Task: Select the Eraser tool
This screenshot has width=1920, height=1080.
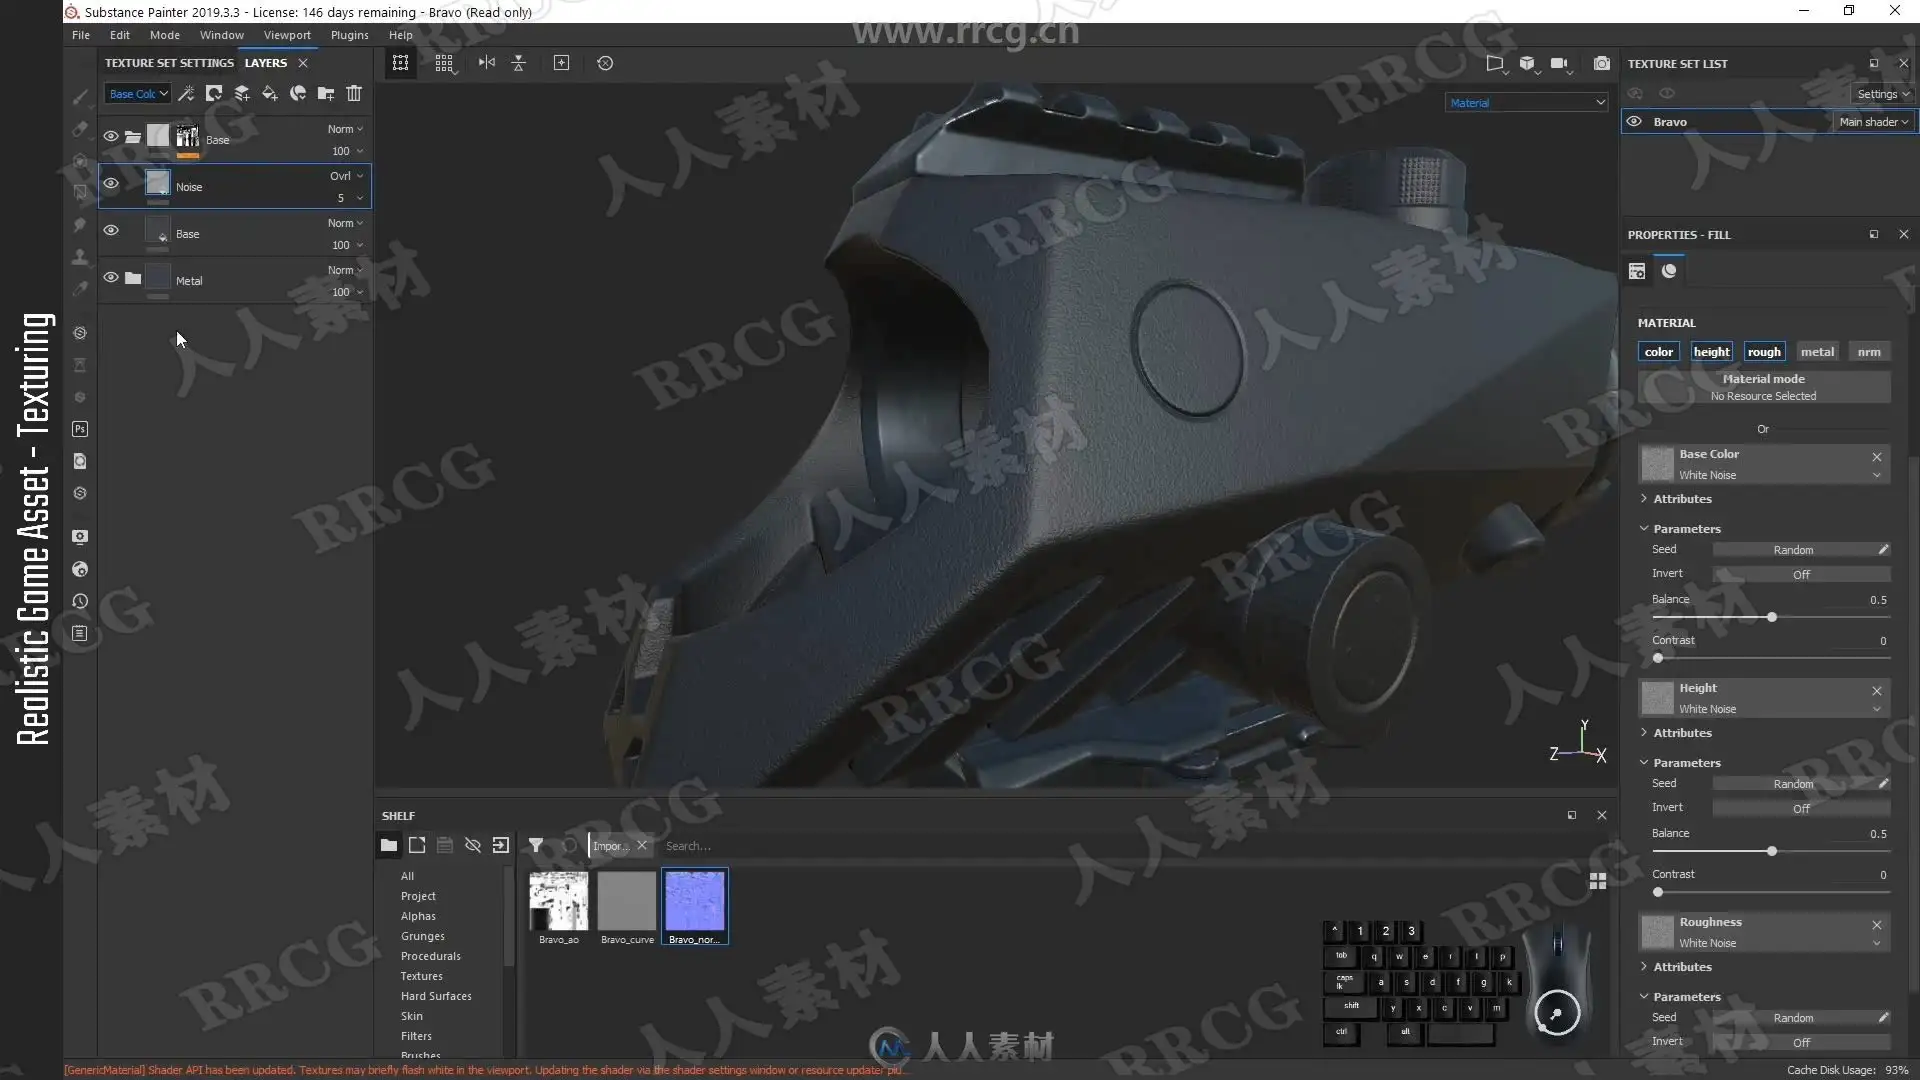Action: tap(80, 129)
